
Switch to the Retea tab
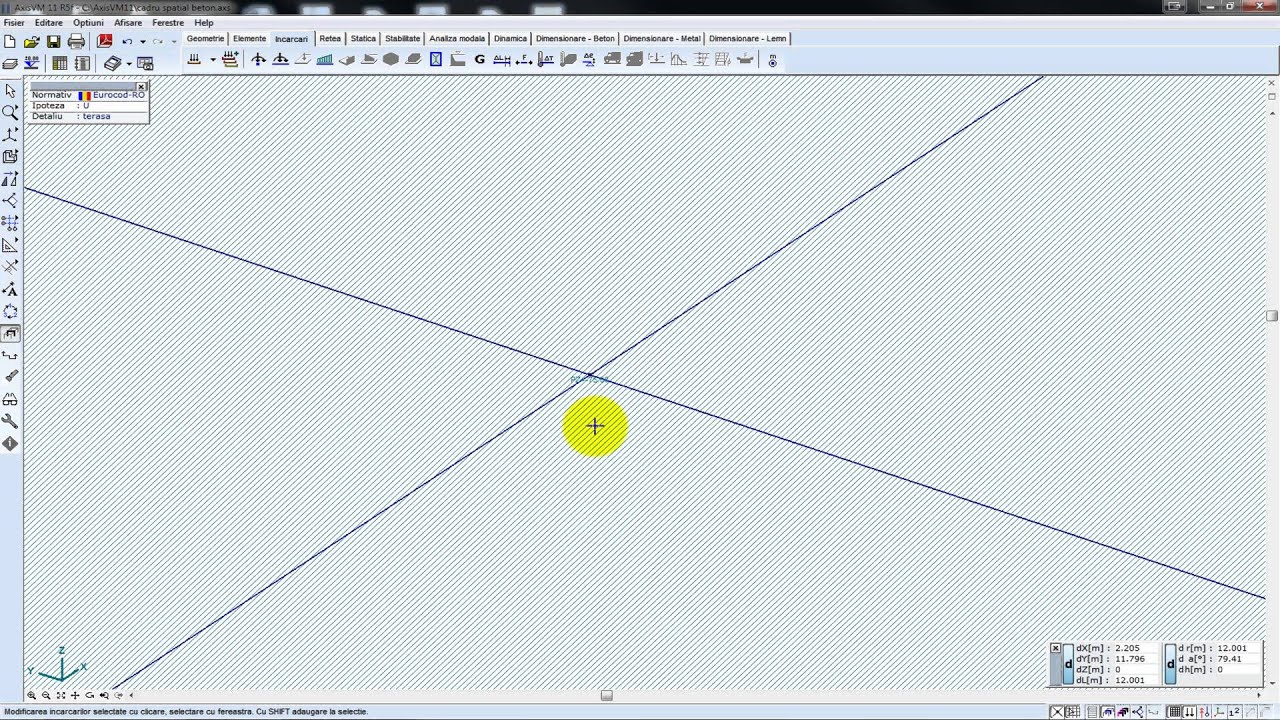tap(330, 38)
